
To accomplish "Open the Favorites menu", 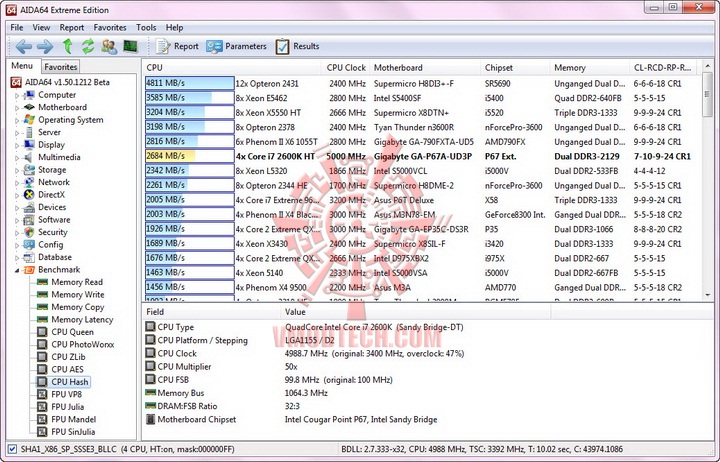I will 110,28.
